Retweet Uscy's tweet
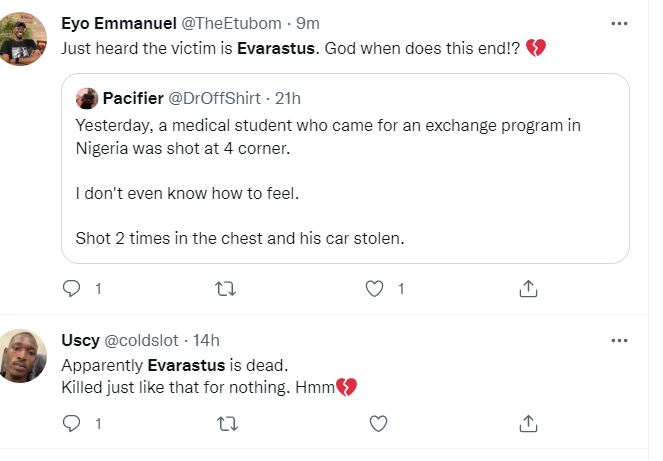 (226, 423)
